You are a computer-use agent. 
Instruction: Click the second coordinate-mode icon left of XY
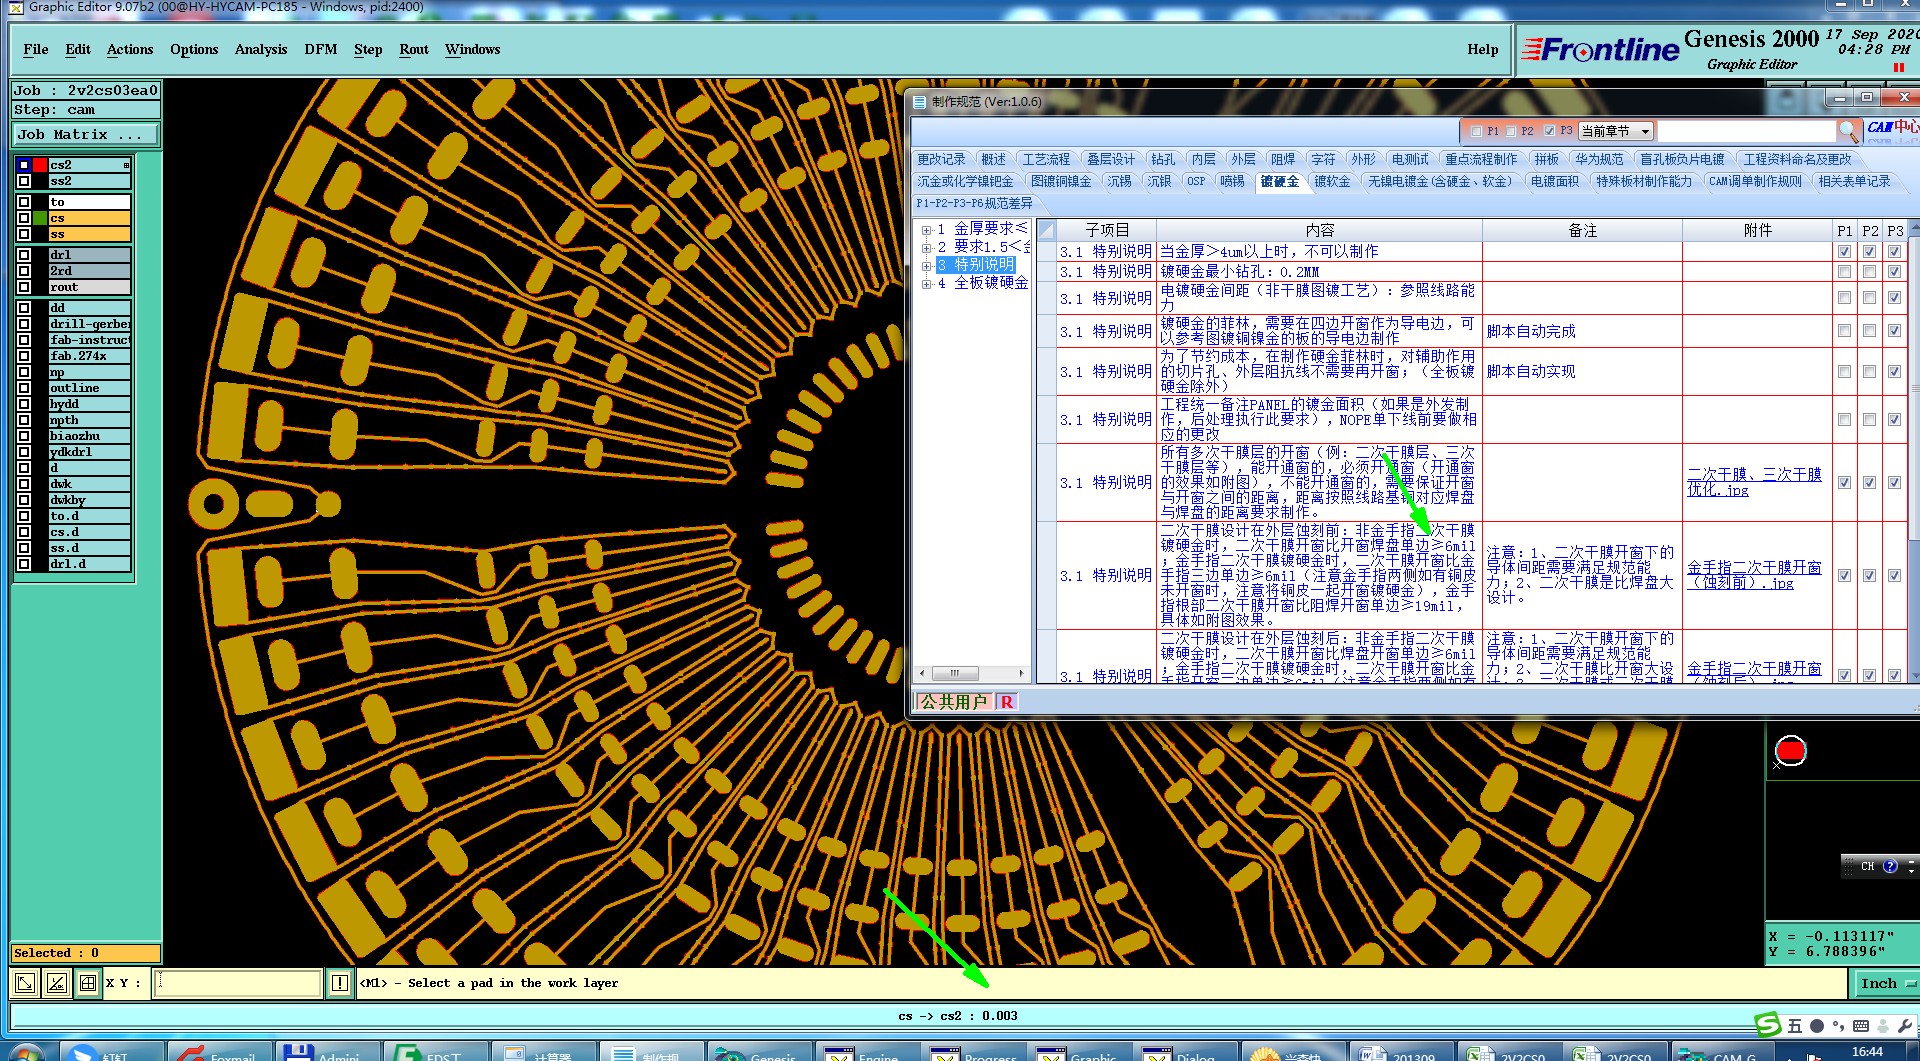click(x=57, y=983)
